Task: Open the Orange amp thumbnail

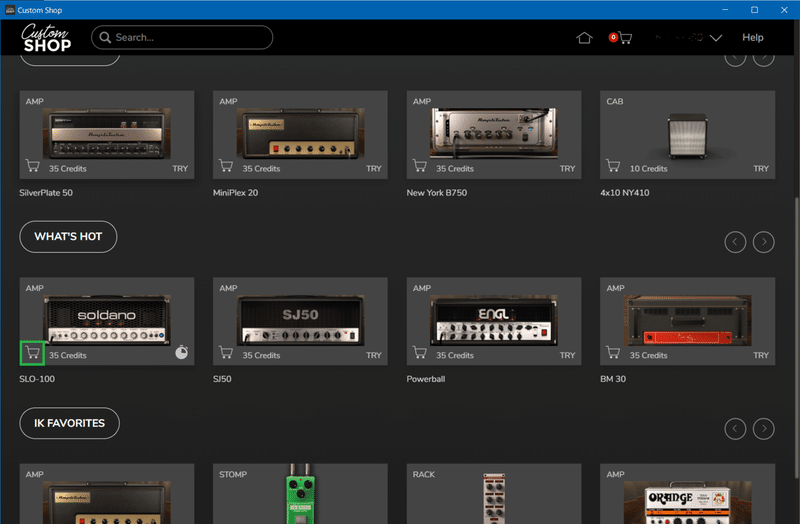Action: [687, 503]
